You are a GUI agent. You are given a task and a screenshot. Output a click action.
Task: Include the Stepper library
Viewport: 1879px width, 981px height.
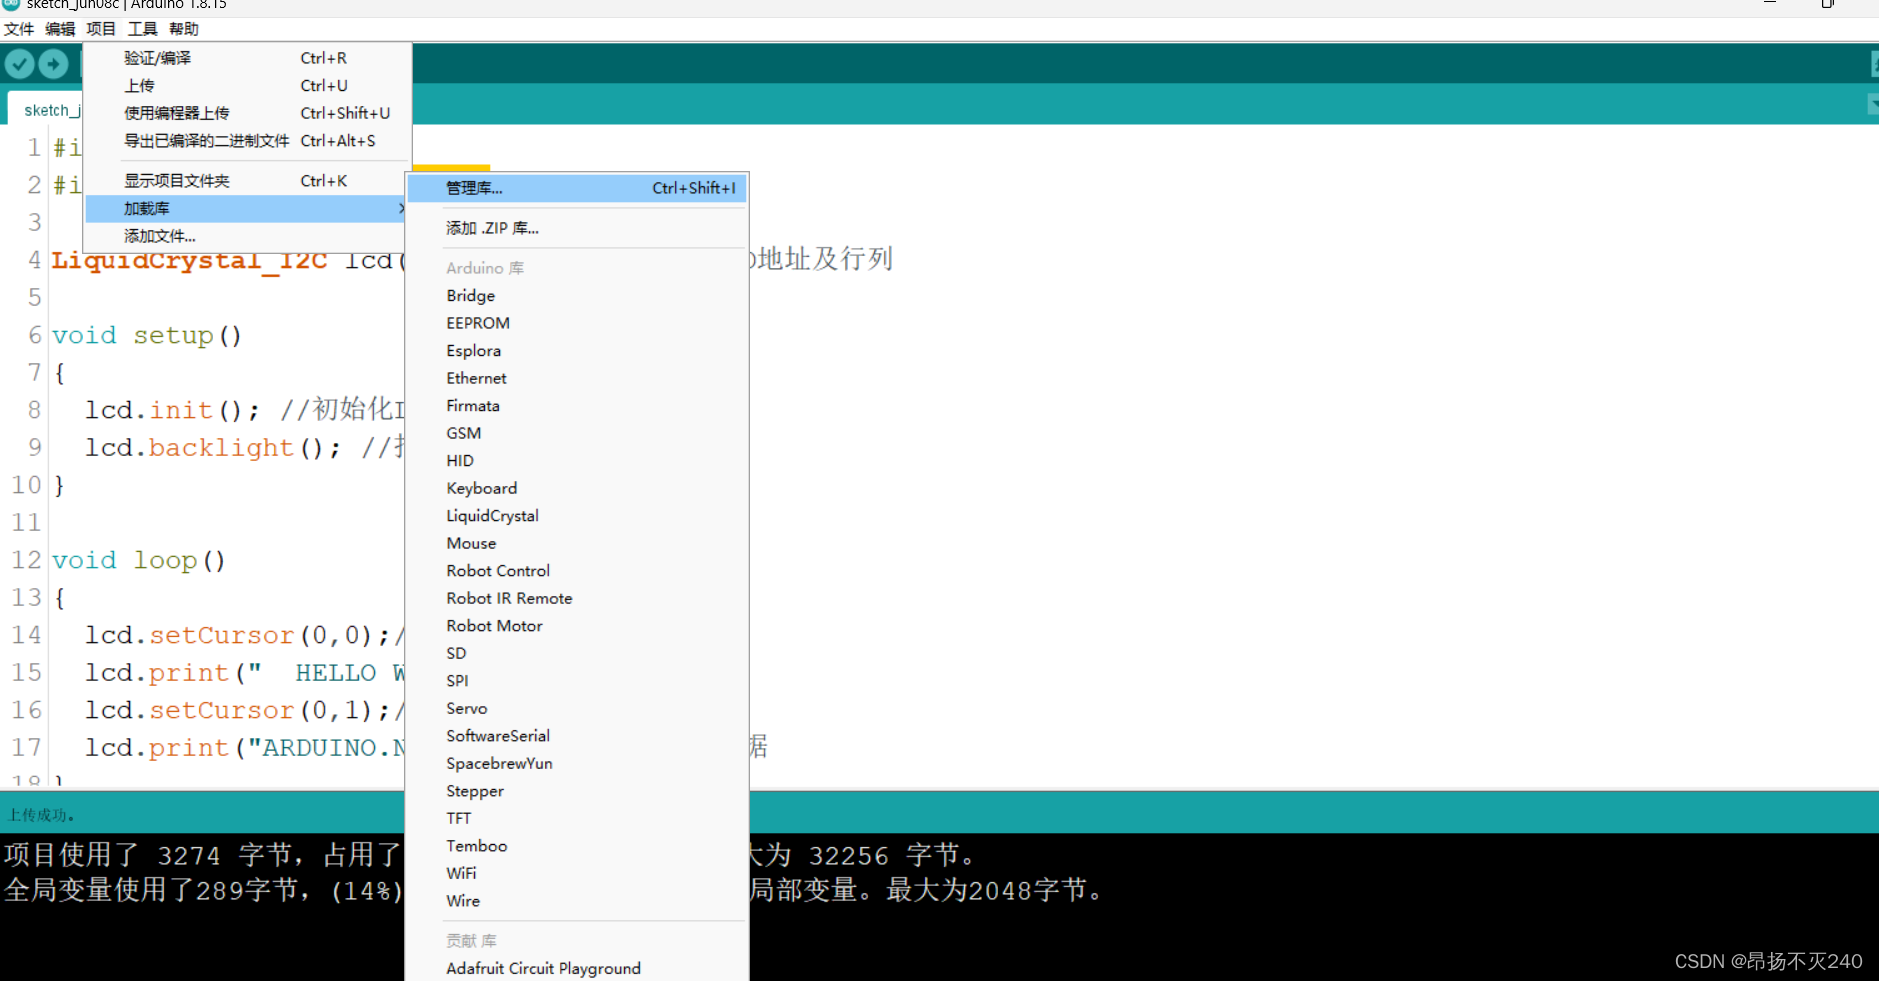(577, 791)
